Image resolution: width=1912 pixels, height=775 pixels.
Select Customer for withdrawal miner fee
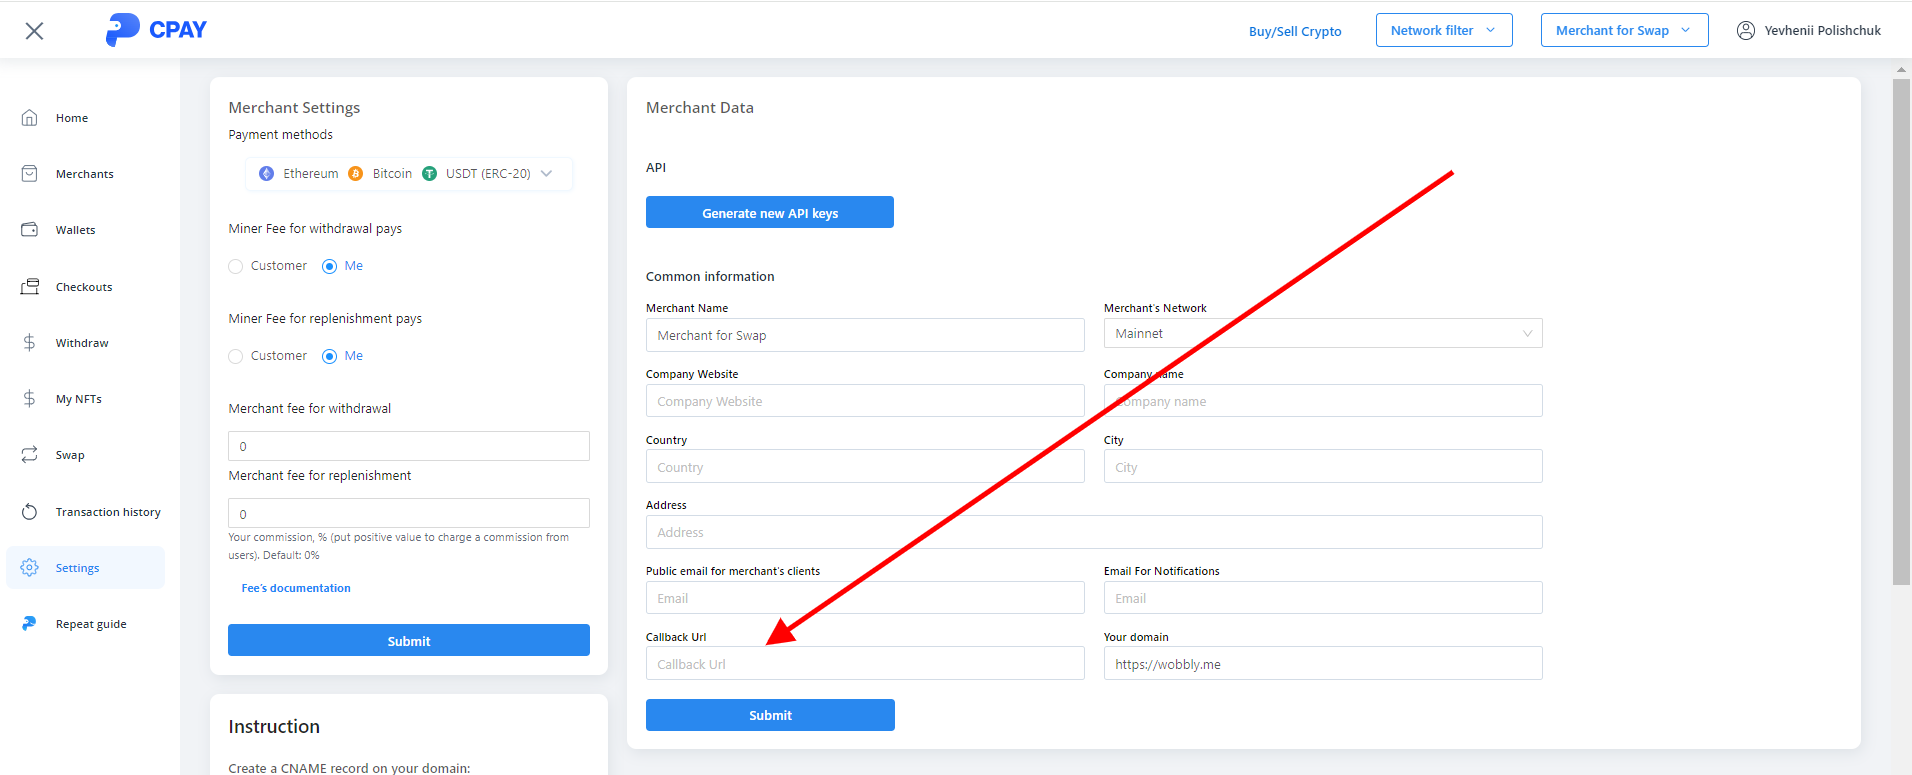(236, 266)
